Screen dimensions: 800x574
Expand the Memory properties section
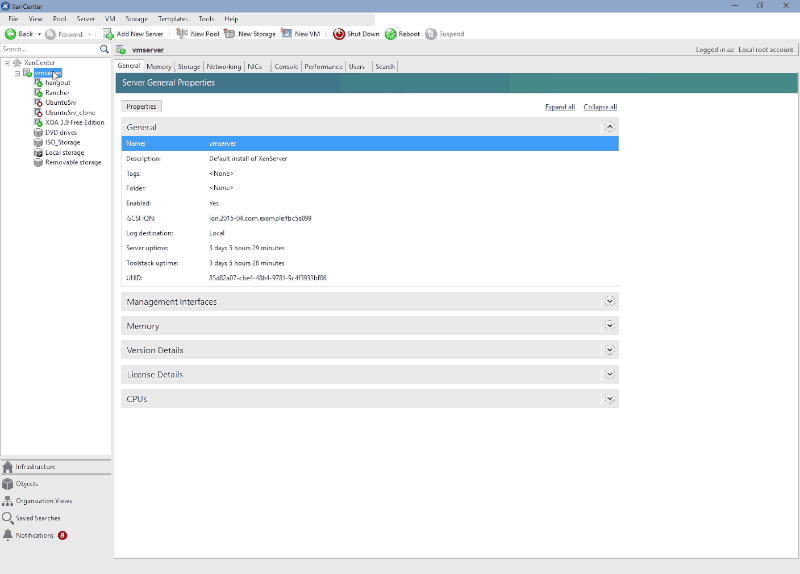point(610,326)
